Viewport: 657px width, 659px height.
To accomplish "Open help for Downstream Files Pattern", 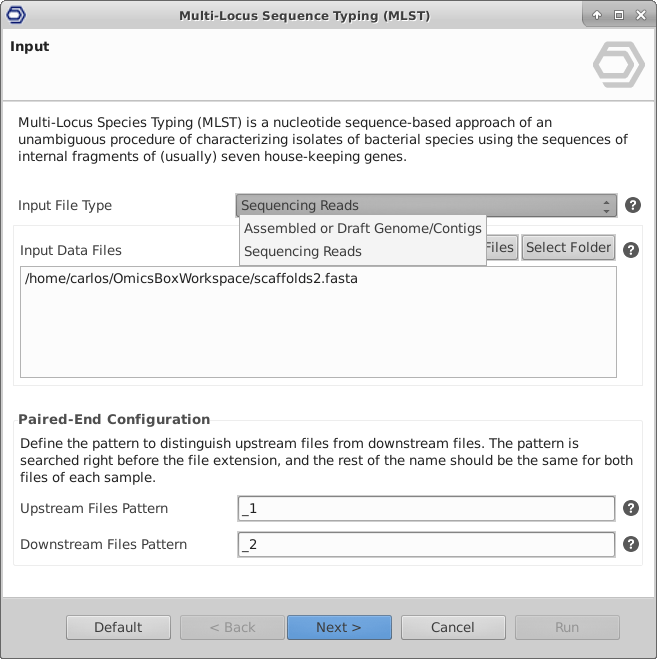I will 630,544.
